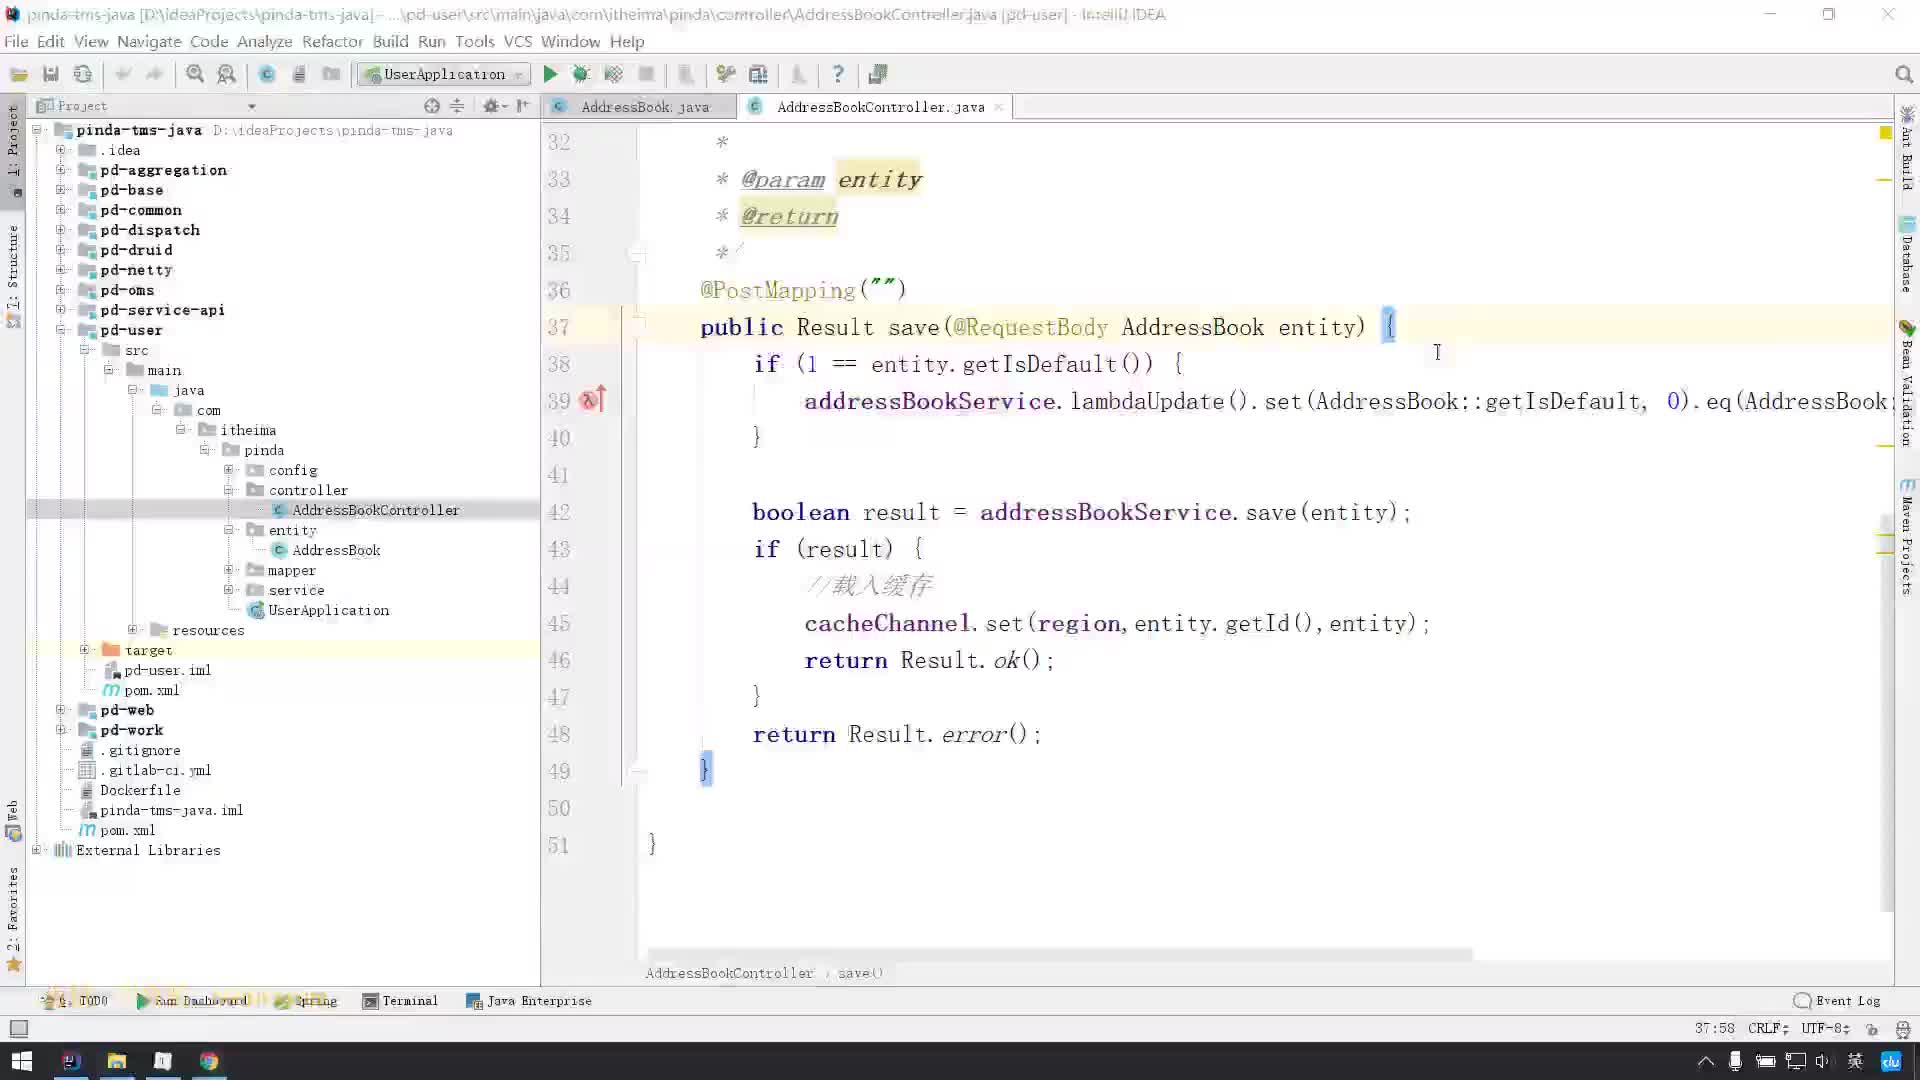Click the Open folder toolbar icon
Screen dimensions: 1920x1080
pos(19,74)
